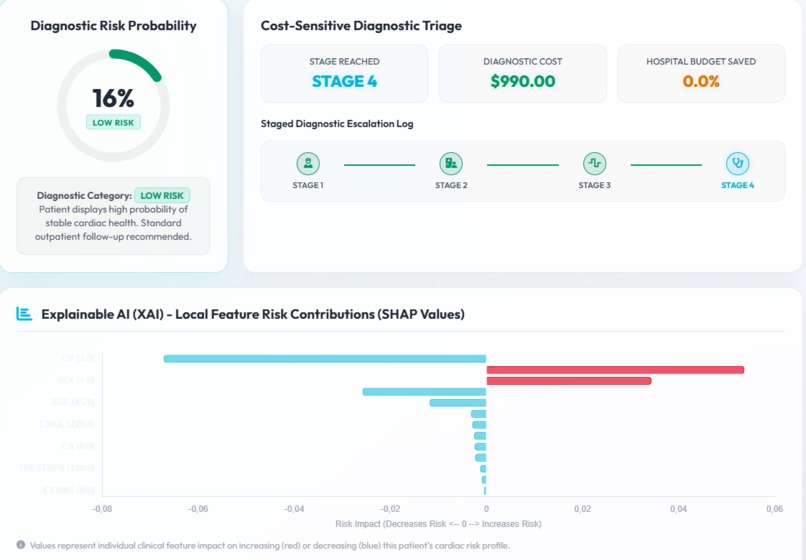Screen dimensions: 806x560
Task: Click the 'EXANG (0.0)' feature label
Action: coord(69,490)
